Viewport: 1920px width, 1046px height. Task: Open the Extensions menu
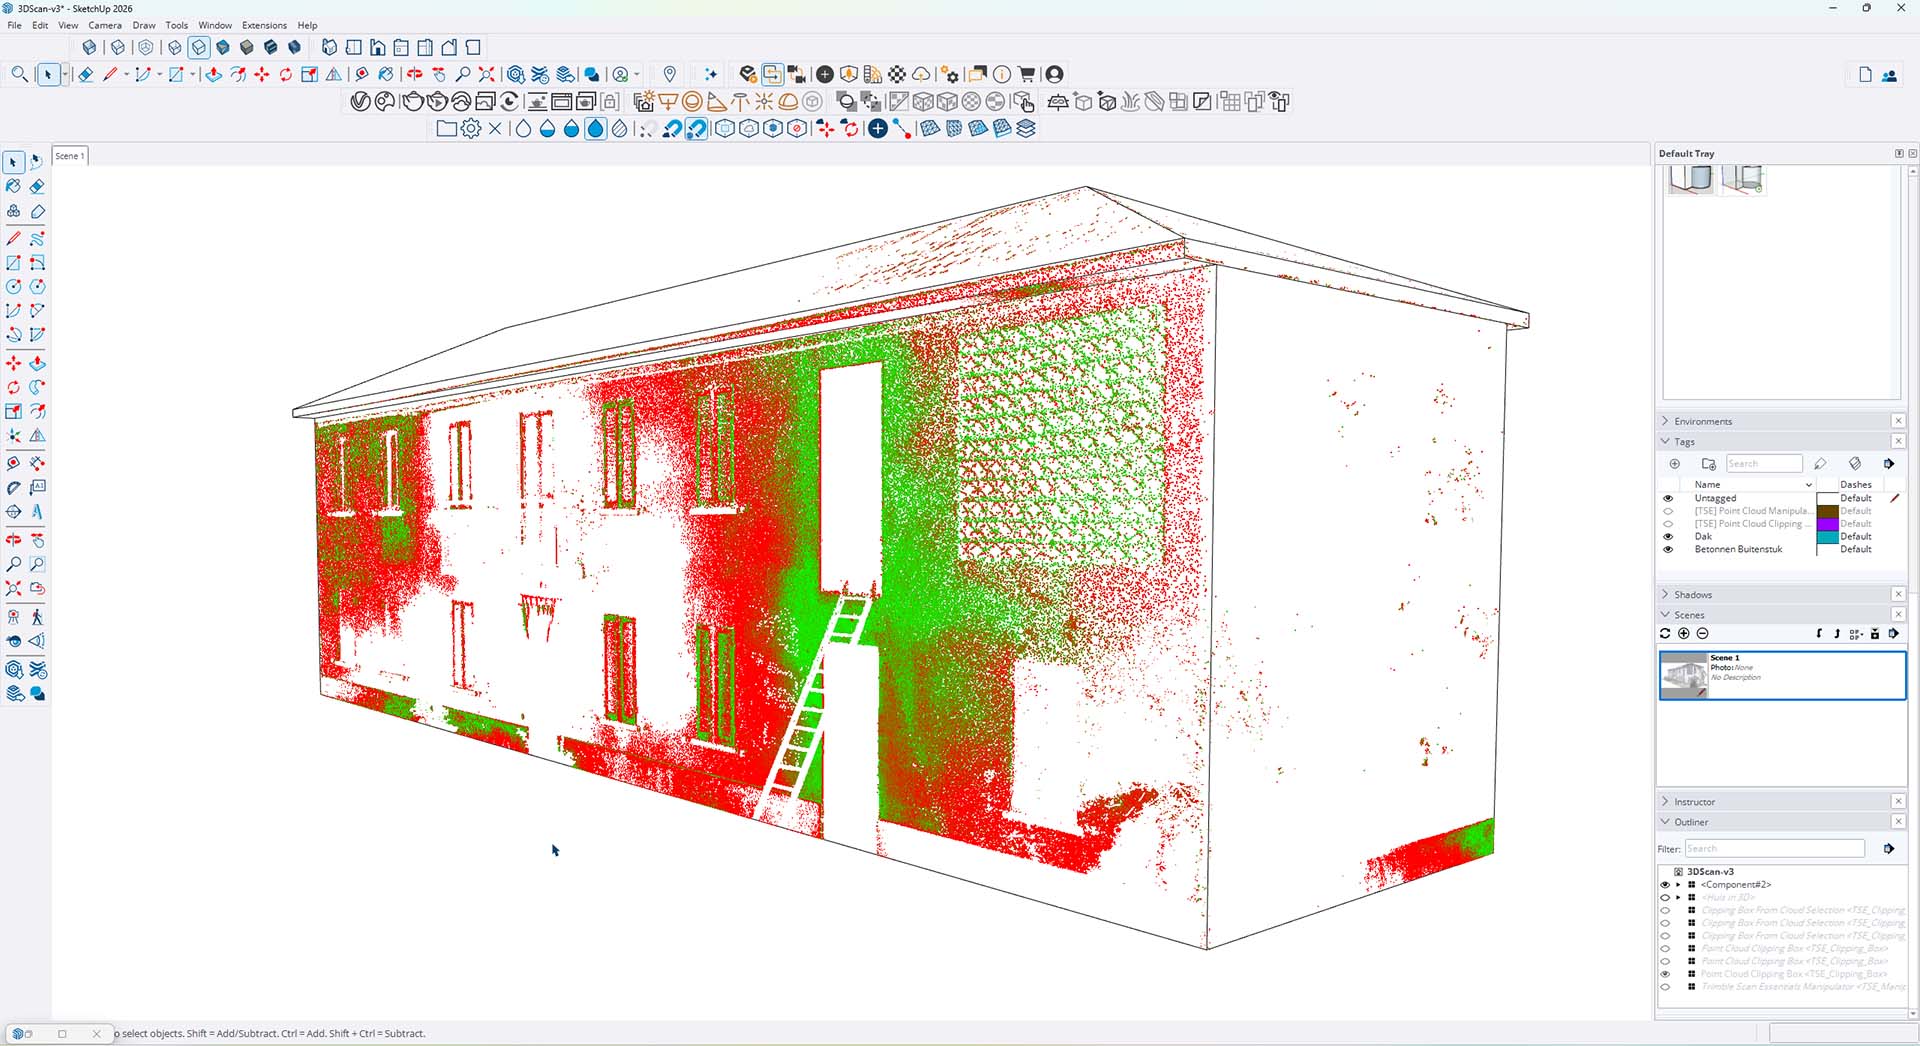264,25
